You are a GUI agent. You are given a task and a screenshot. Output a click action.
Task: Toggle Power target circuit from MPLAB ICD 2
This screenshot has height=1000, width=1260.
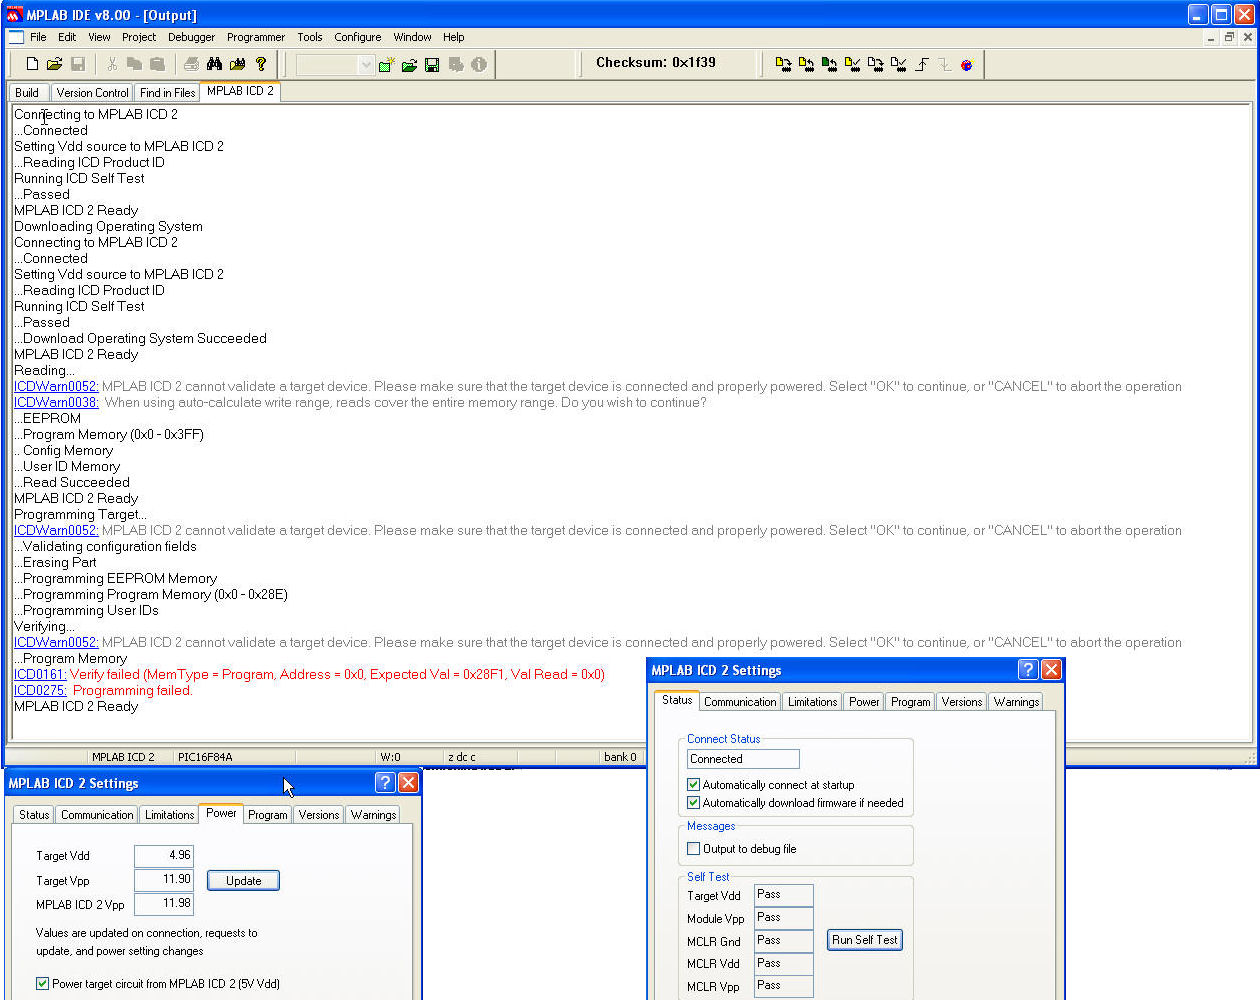(42, 984)
